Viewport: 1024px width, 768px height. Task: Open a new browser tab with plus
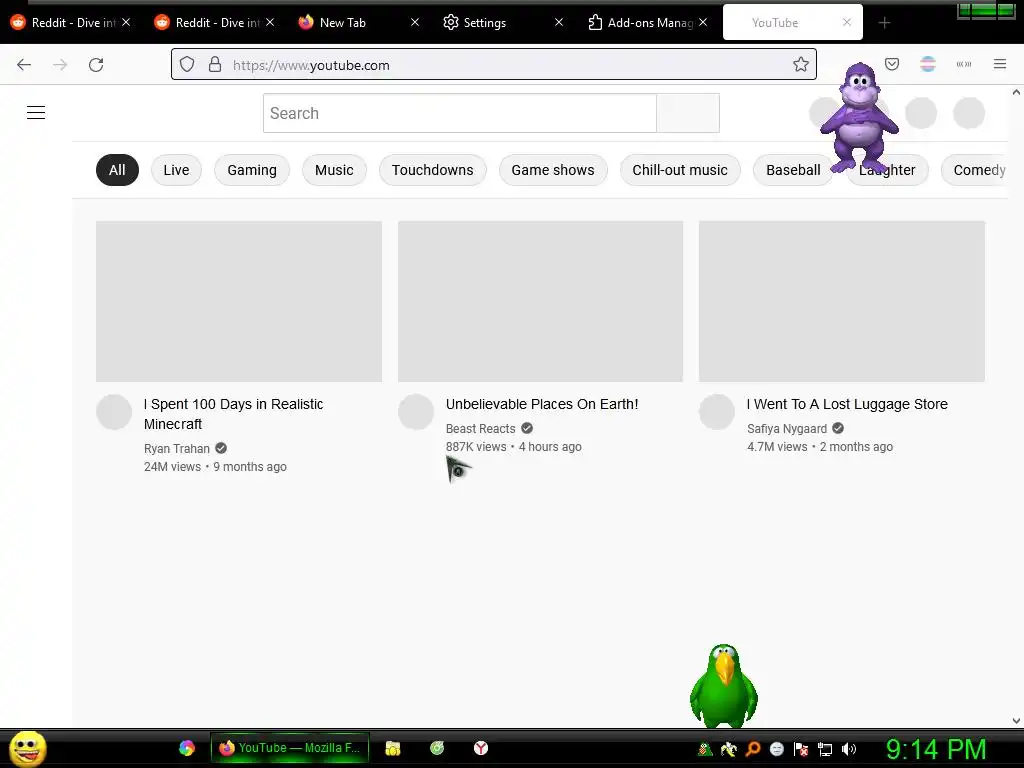point(884,23)
